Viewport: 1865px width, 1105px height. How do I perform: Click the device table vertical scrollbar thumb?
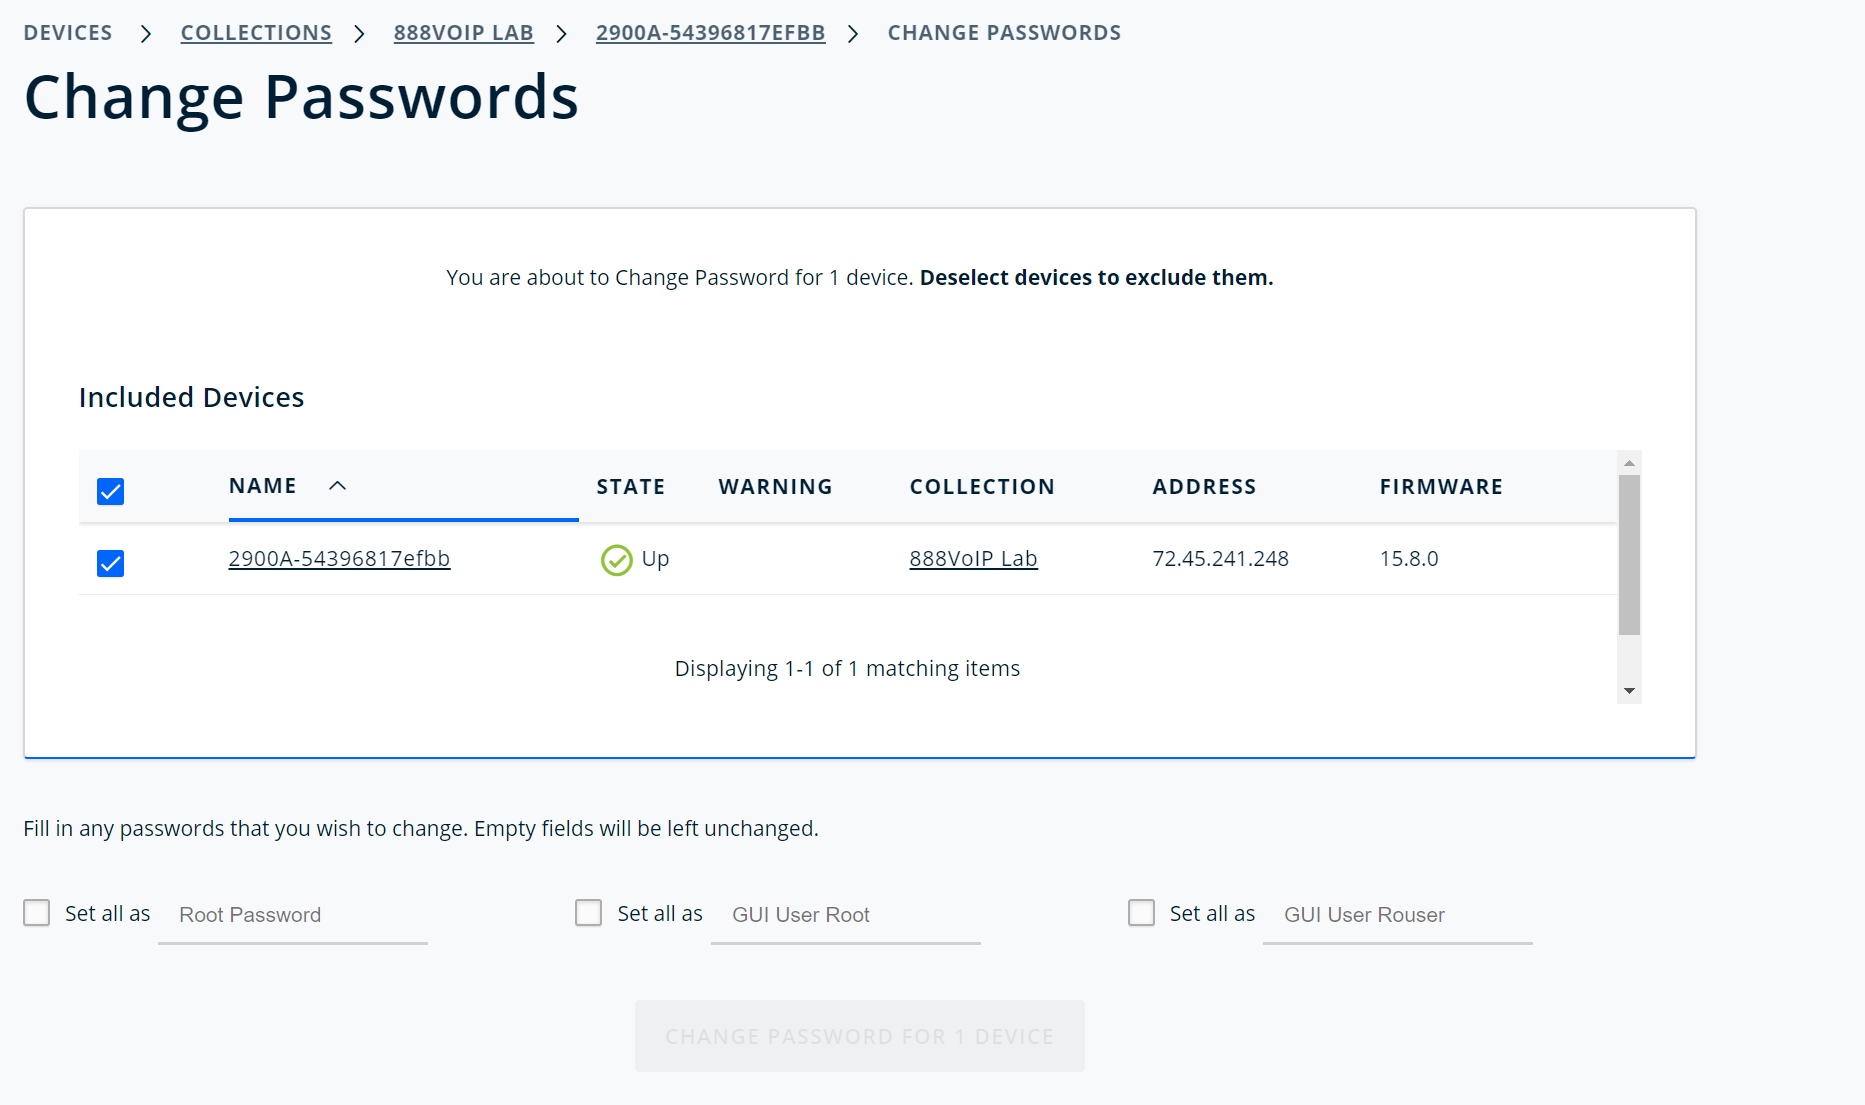click(x=1629, y=555)
